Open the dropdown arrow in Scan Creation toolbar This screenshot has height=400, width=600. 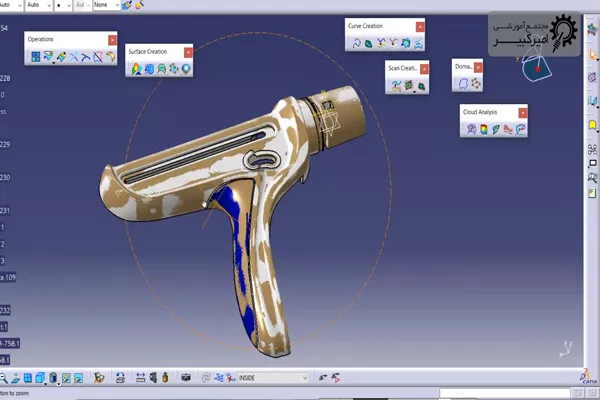click(x=414, y=92)
